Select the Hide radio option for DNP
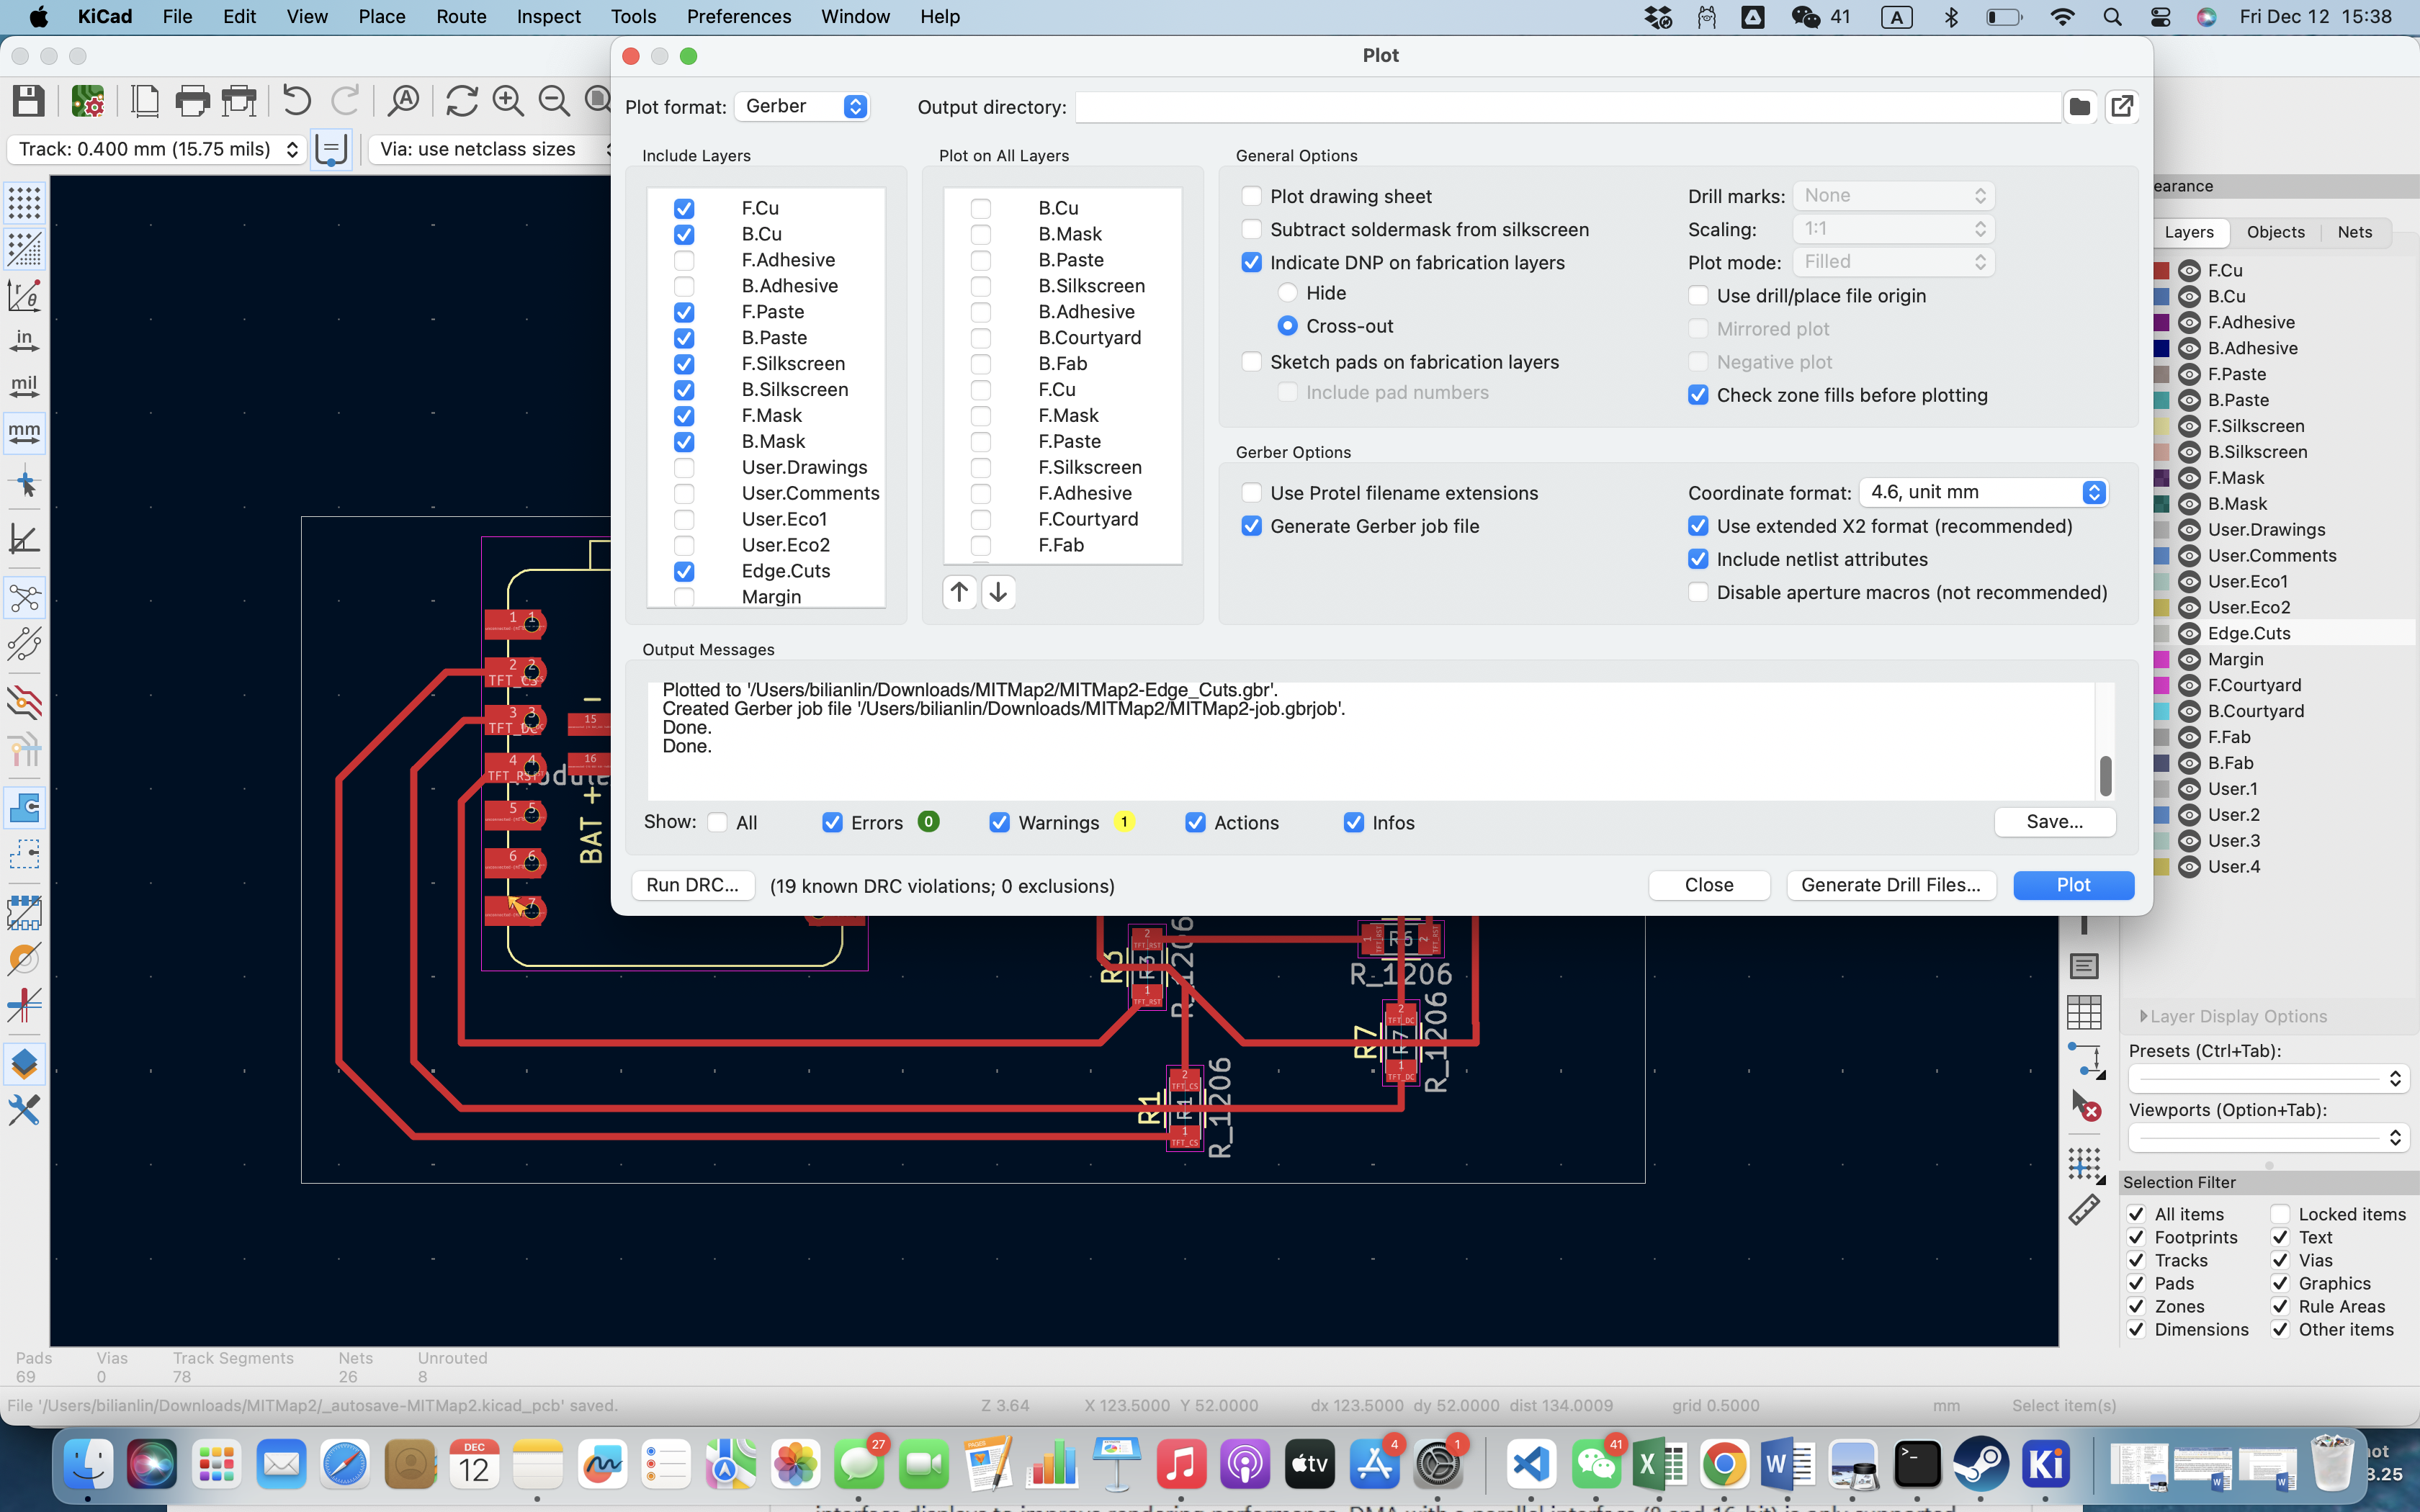Viewport: 2420px width, 1512px height. click(x=1288, y=293)
